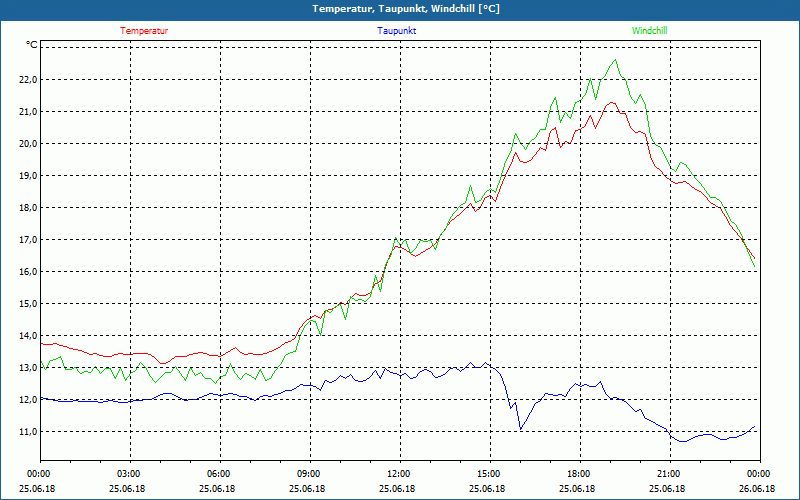Click the 21:00 time axis label
Viewport: 800px width, 500px height.
[x=669, y=474]
